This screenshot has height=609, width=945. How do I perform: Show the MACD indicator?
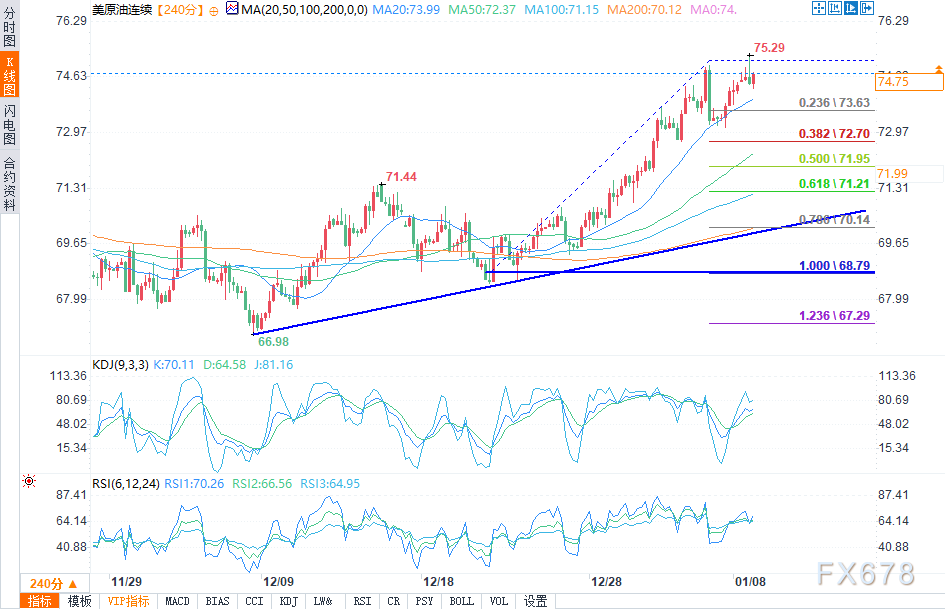[177, 601]
